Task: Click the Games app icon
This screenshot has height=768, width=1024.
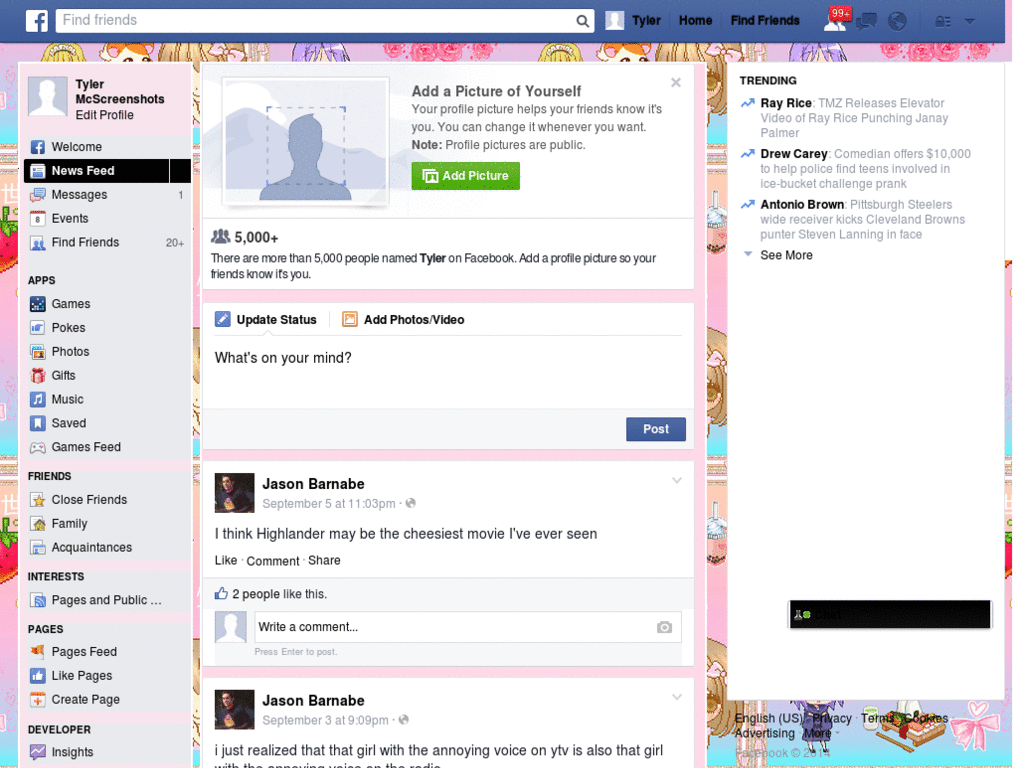Action: [x=38, y=304]
